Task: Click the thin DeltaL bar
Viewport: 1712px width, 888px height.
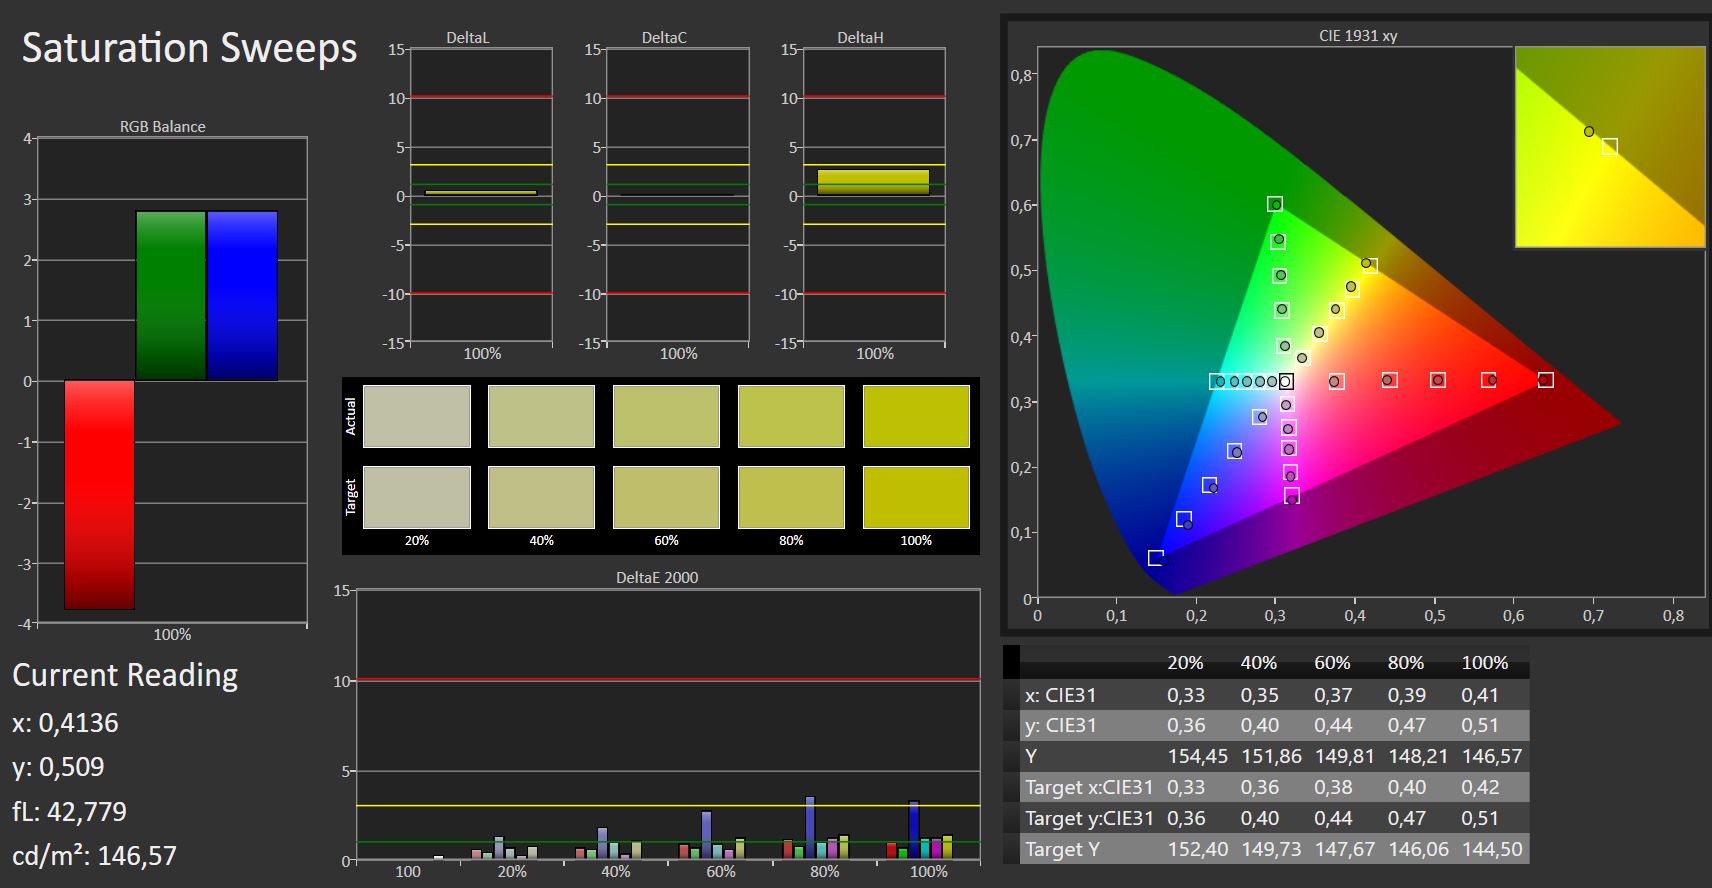Action: [x=480, y=193]
